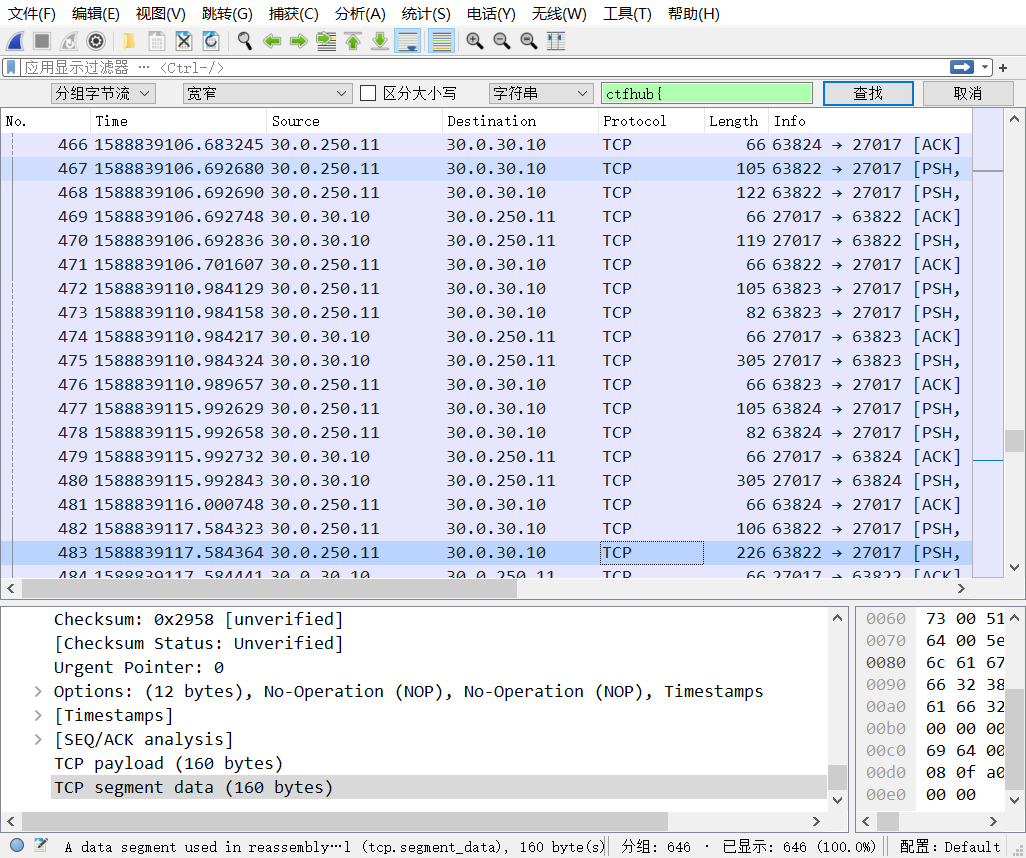
Task: Open the 字符串 search type dropdown
Action: [x=540, y=93]
